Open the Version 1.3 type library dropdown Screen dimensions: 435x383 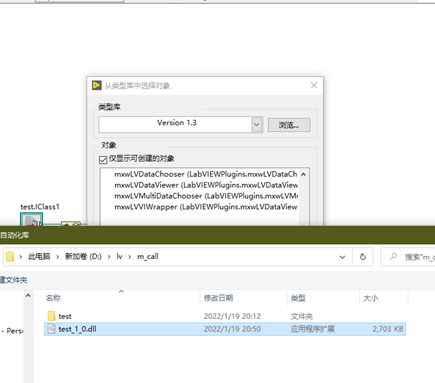(x=256, y=125)
